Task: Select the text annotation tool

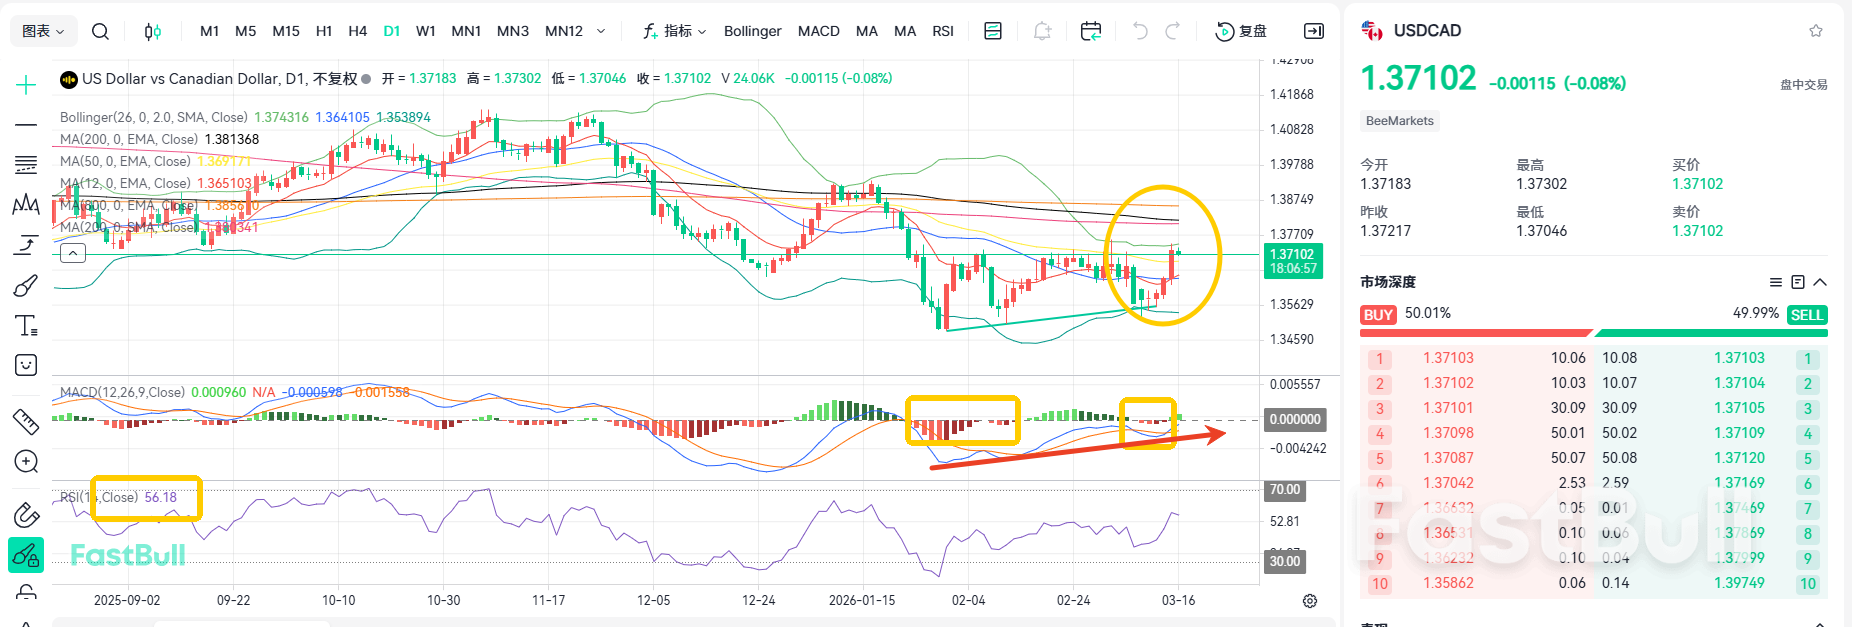Action: 26,326
